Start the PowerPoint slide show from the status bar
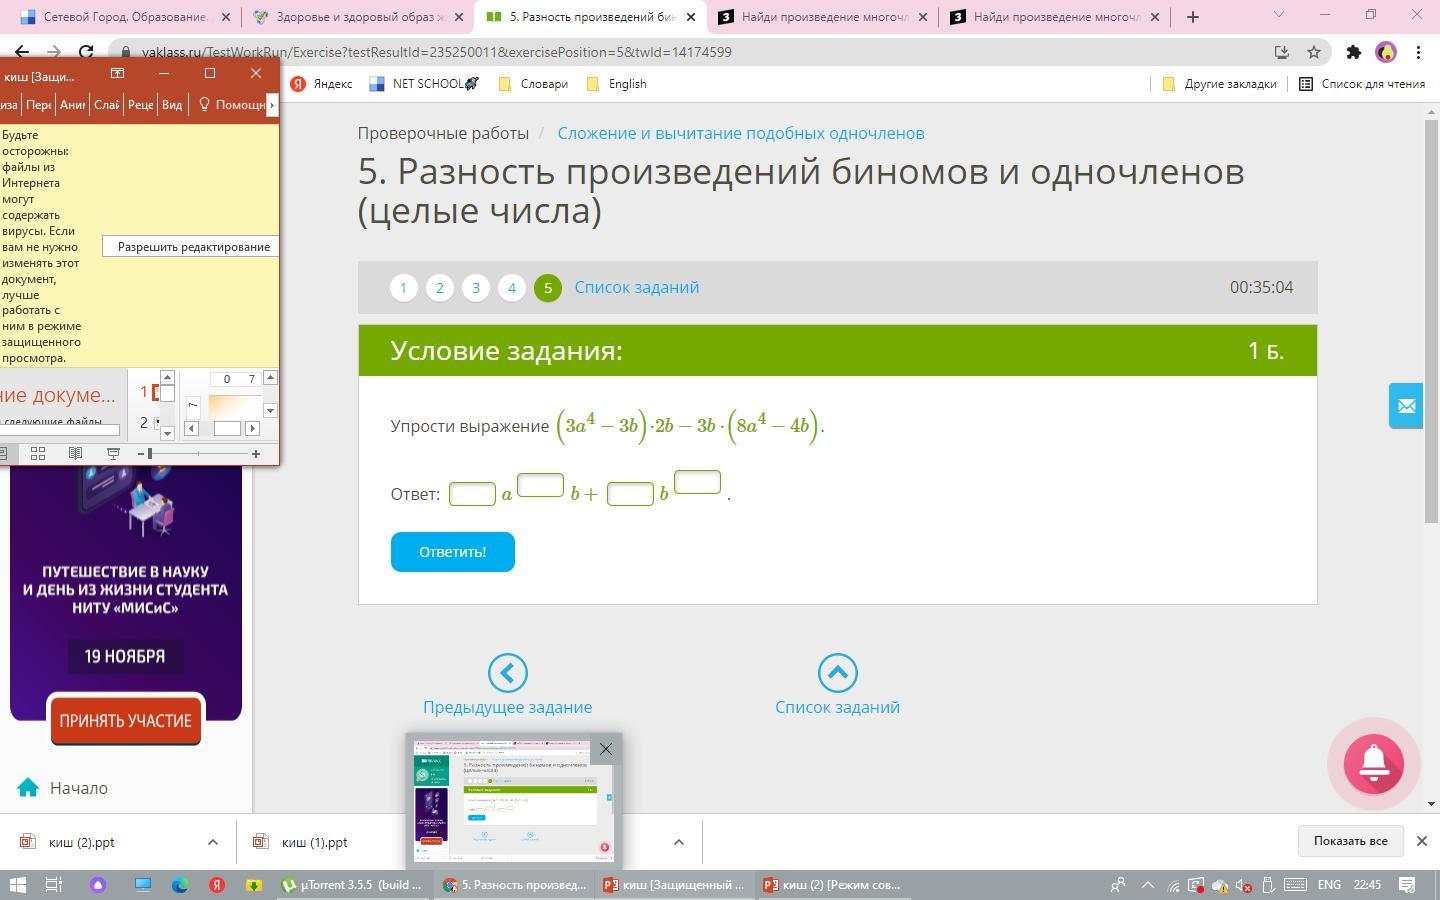The image size is (1440, 900). click(x=113, y=454)
